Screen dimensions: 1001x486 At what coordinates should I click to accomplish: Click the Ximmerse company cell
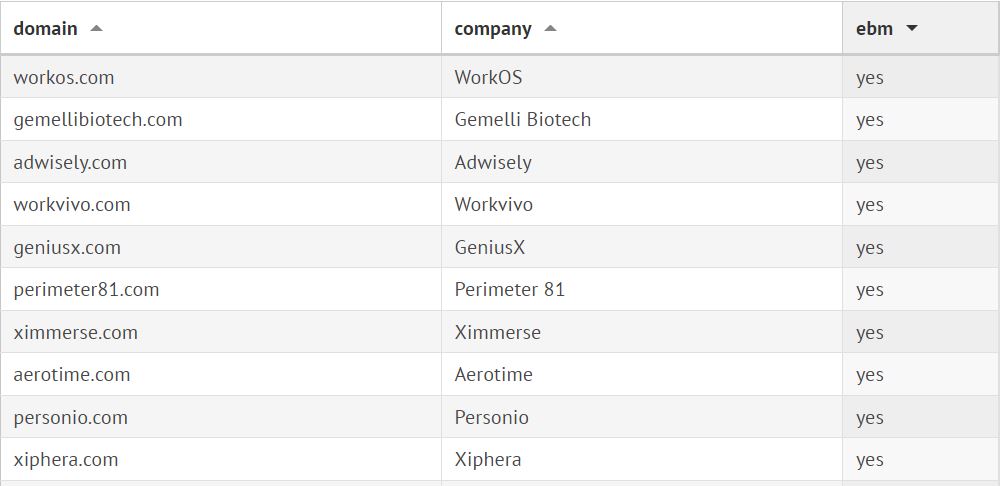497,332
